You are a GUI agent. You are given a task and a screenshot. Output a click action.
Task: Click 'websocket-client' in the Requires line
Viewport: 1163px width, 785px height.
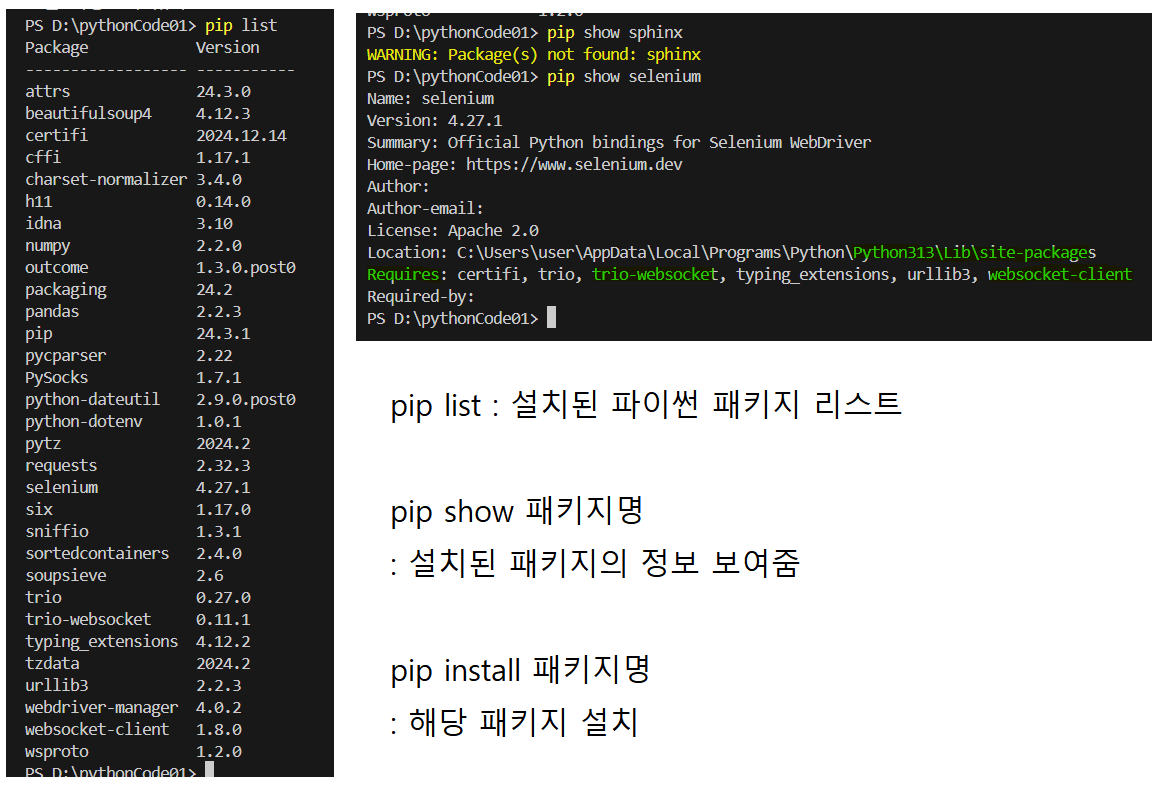click(x=1060, y=275)
